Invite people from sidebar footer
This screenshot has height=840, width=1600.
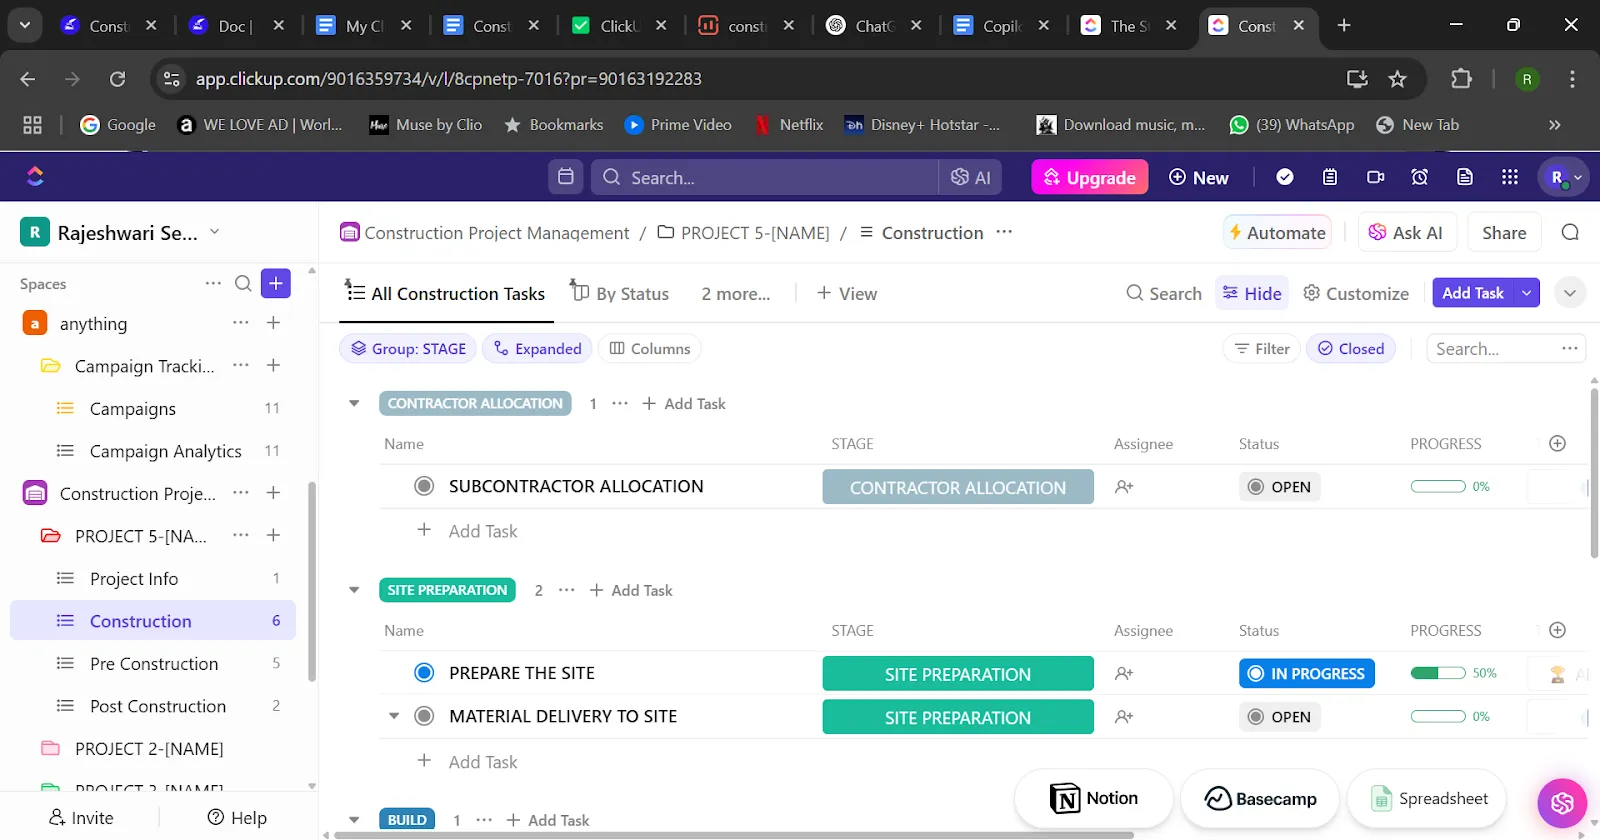(x=81, y=817)
